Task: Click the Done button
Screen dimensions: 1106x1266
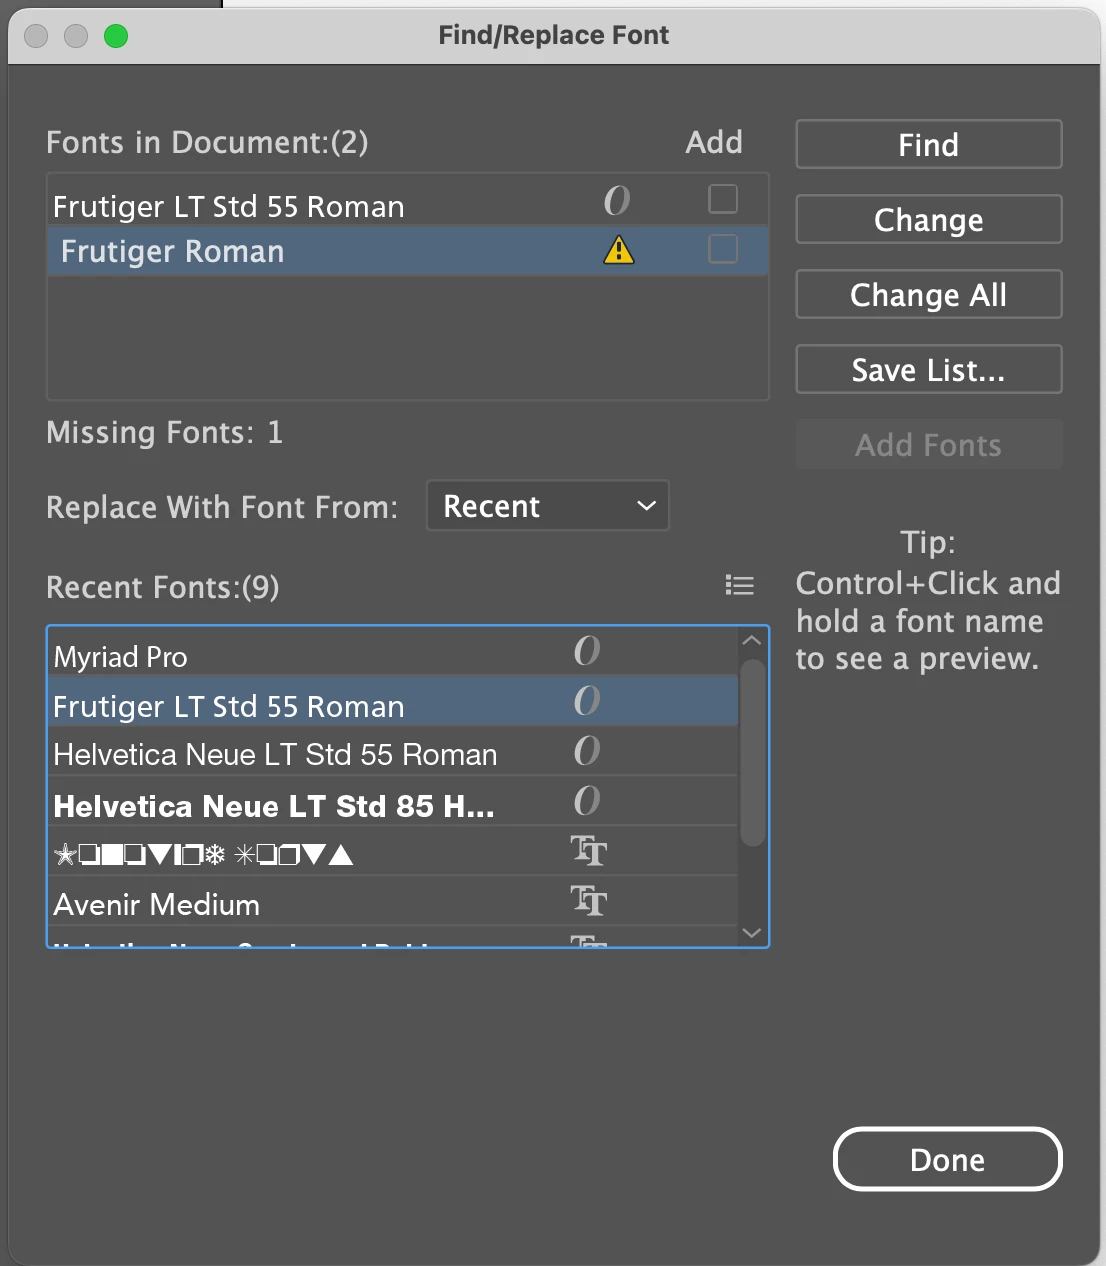Action: click(x=947, y=1160)
